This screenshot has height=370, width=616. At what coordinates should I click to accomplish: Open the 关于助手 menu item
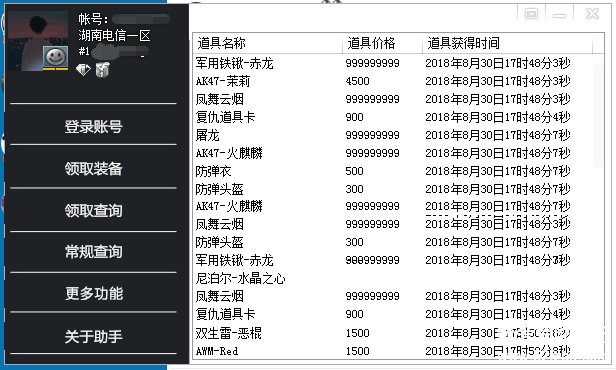click(94, 337)
